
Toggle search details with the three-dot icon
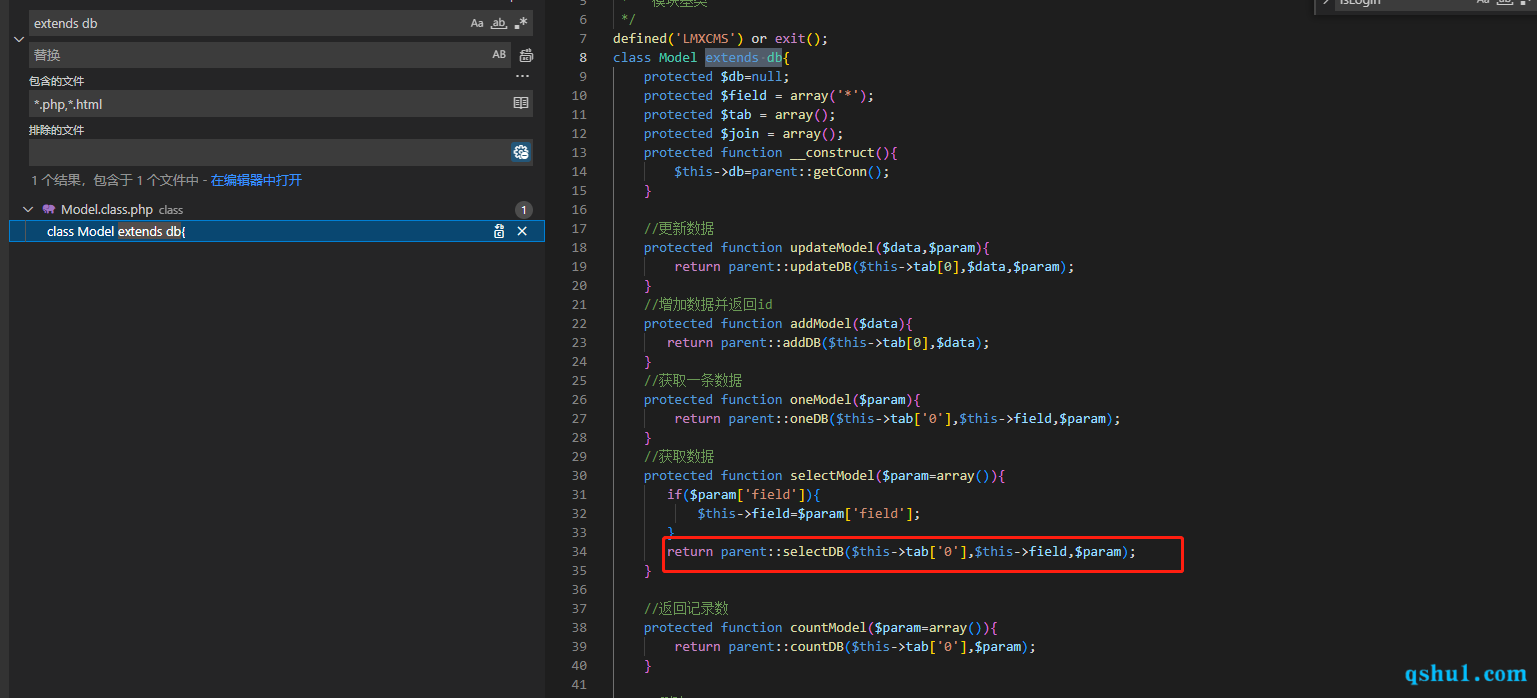pyautogui.click(x=522, y=77)
